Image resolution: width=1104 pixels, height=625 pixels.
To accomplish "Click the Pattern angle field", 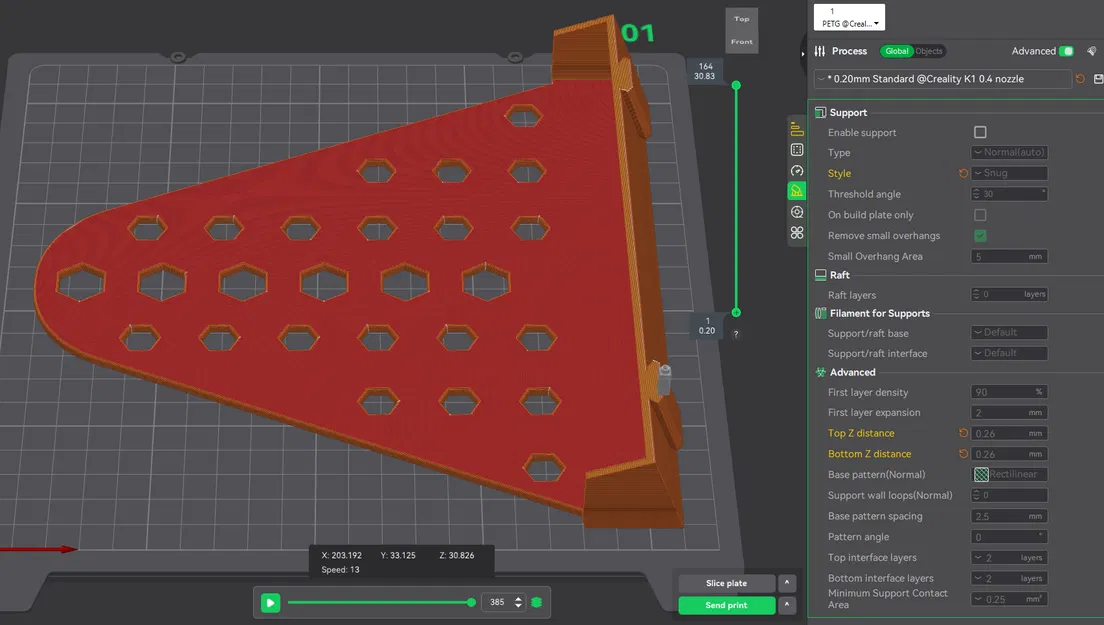I will (1009, 537).
